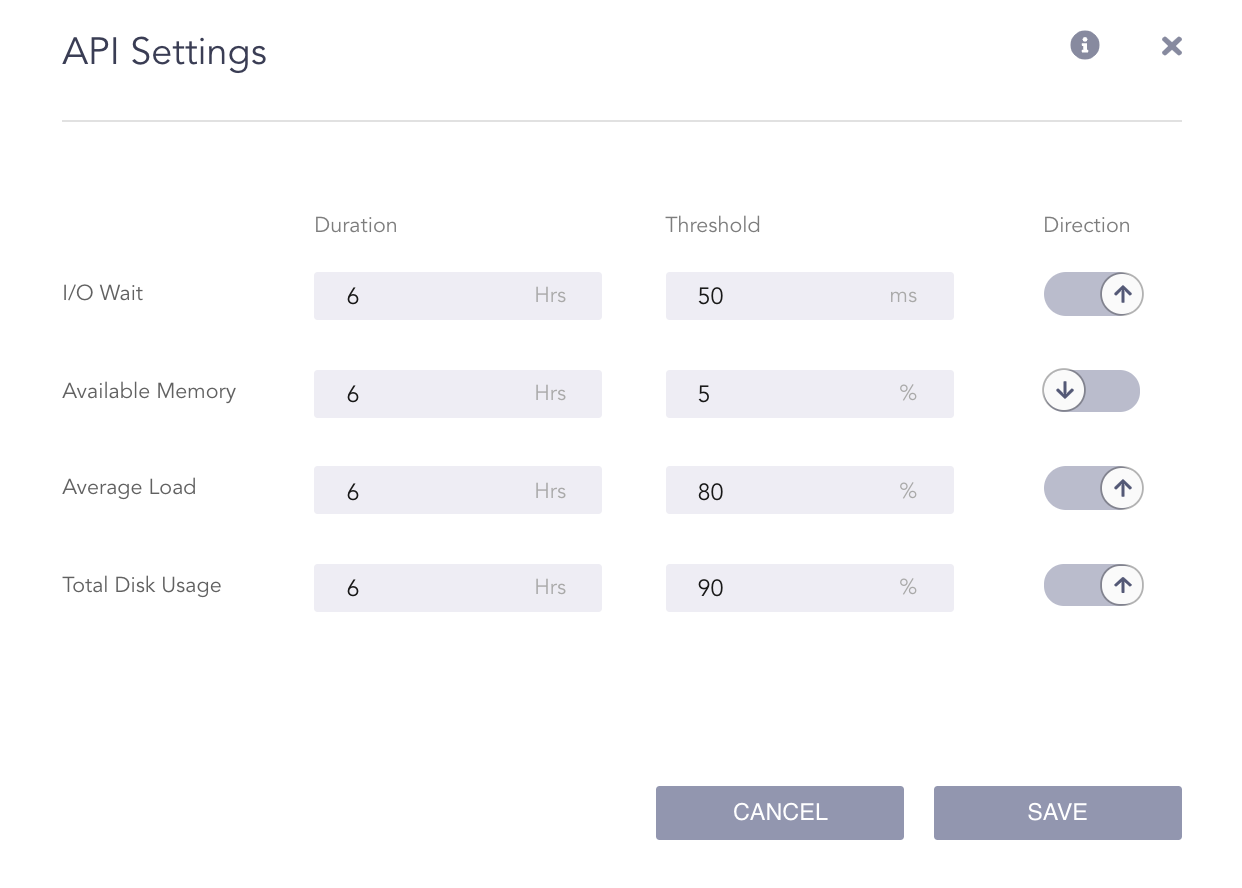
Task: Click the Total Disk Usage threshold field showing 90%
Action: [809, 588]
